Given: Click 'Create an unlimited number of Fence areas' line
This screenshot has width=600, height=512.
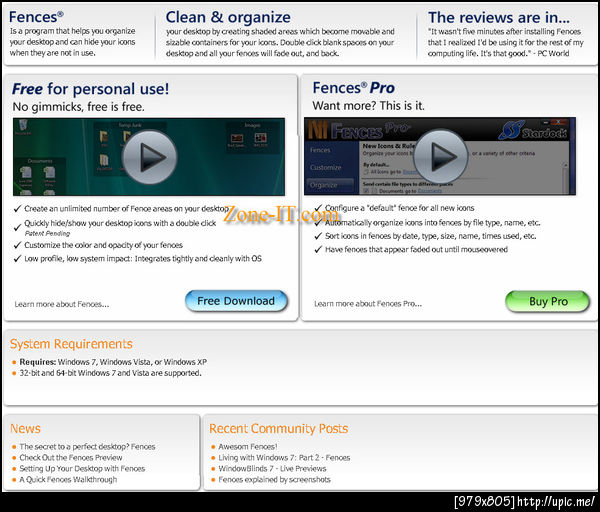Looking at the screenshot, I should coord(126,209).
